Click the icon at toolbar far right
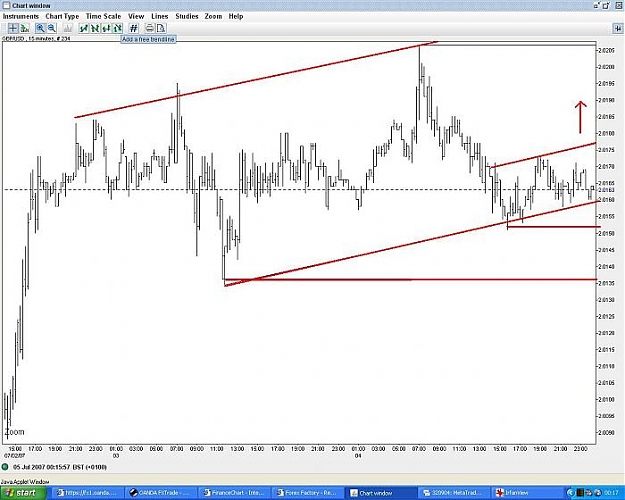This screenshot has height=500, width=625. pyautogui.click(x=617, y=28)
